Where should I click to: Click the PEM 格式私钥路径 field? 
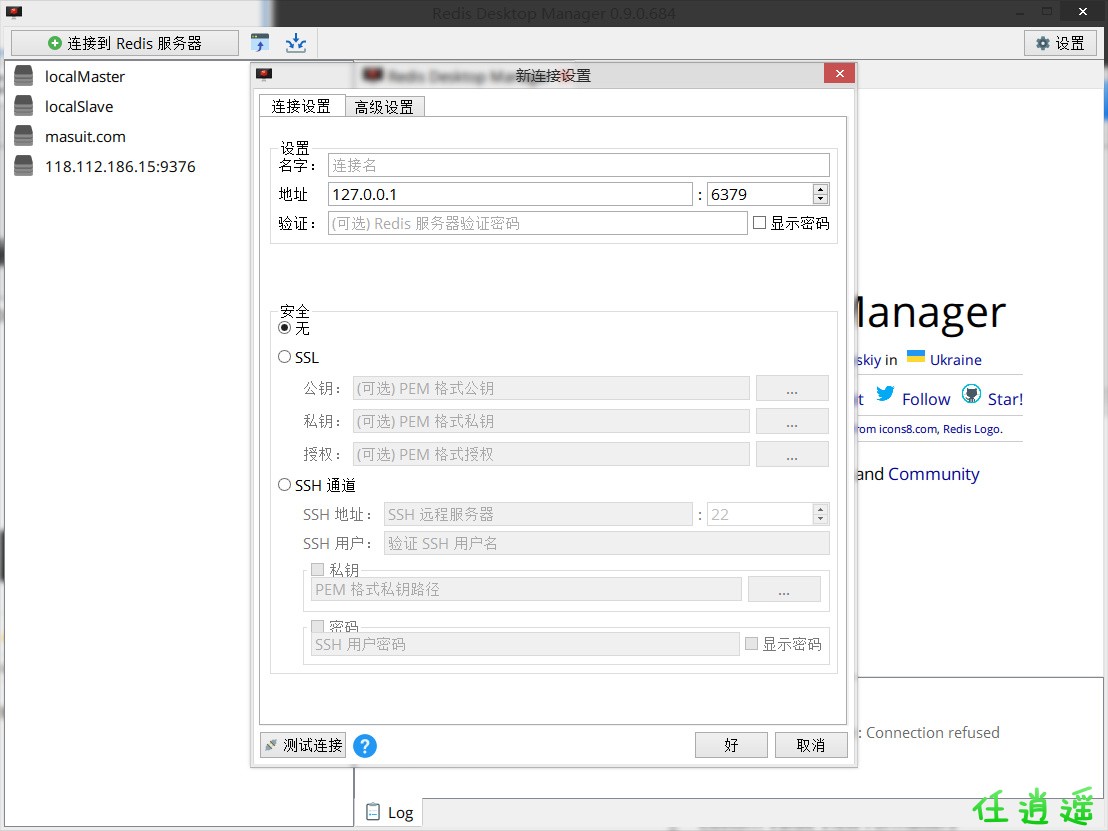[526, 589]
